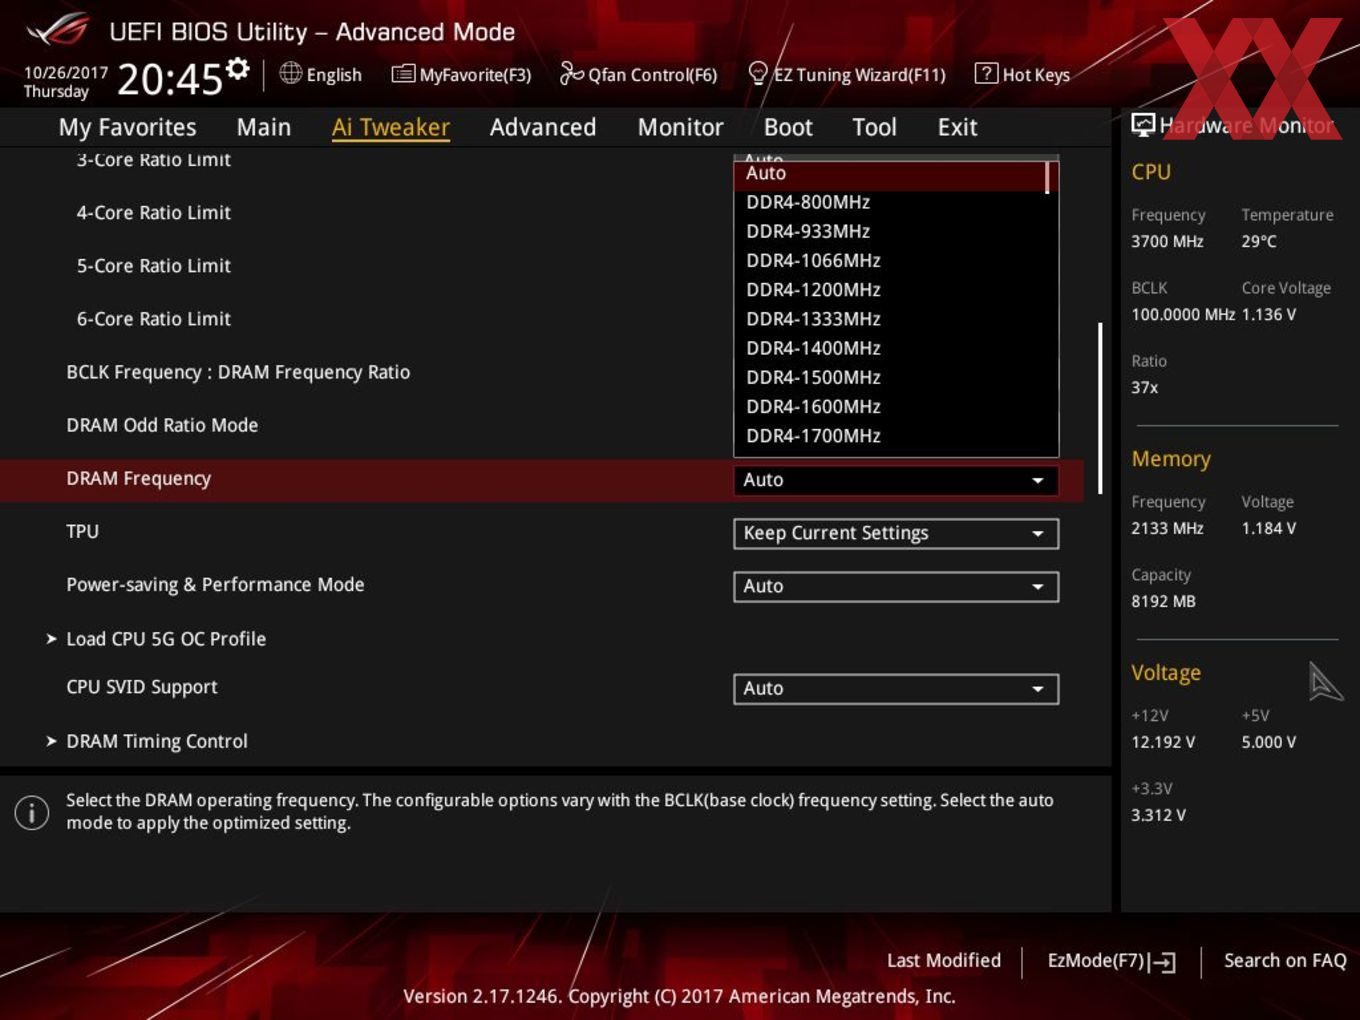Click memory capacity value 8192 MB
1360x1020 pixels.
point(1163,601)
